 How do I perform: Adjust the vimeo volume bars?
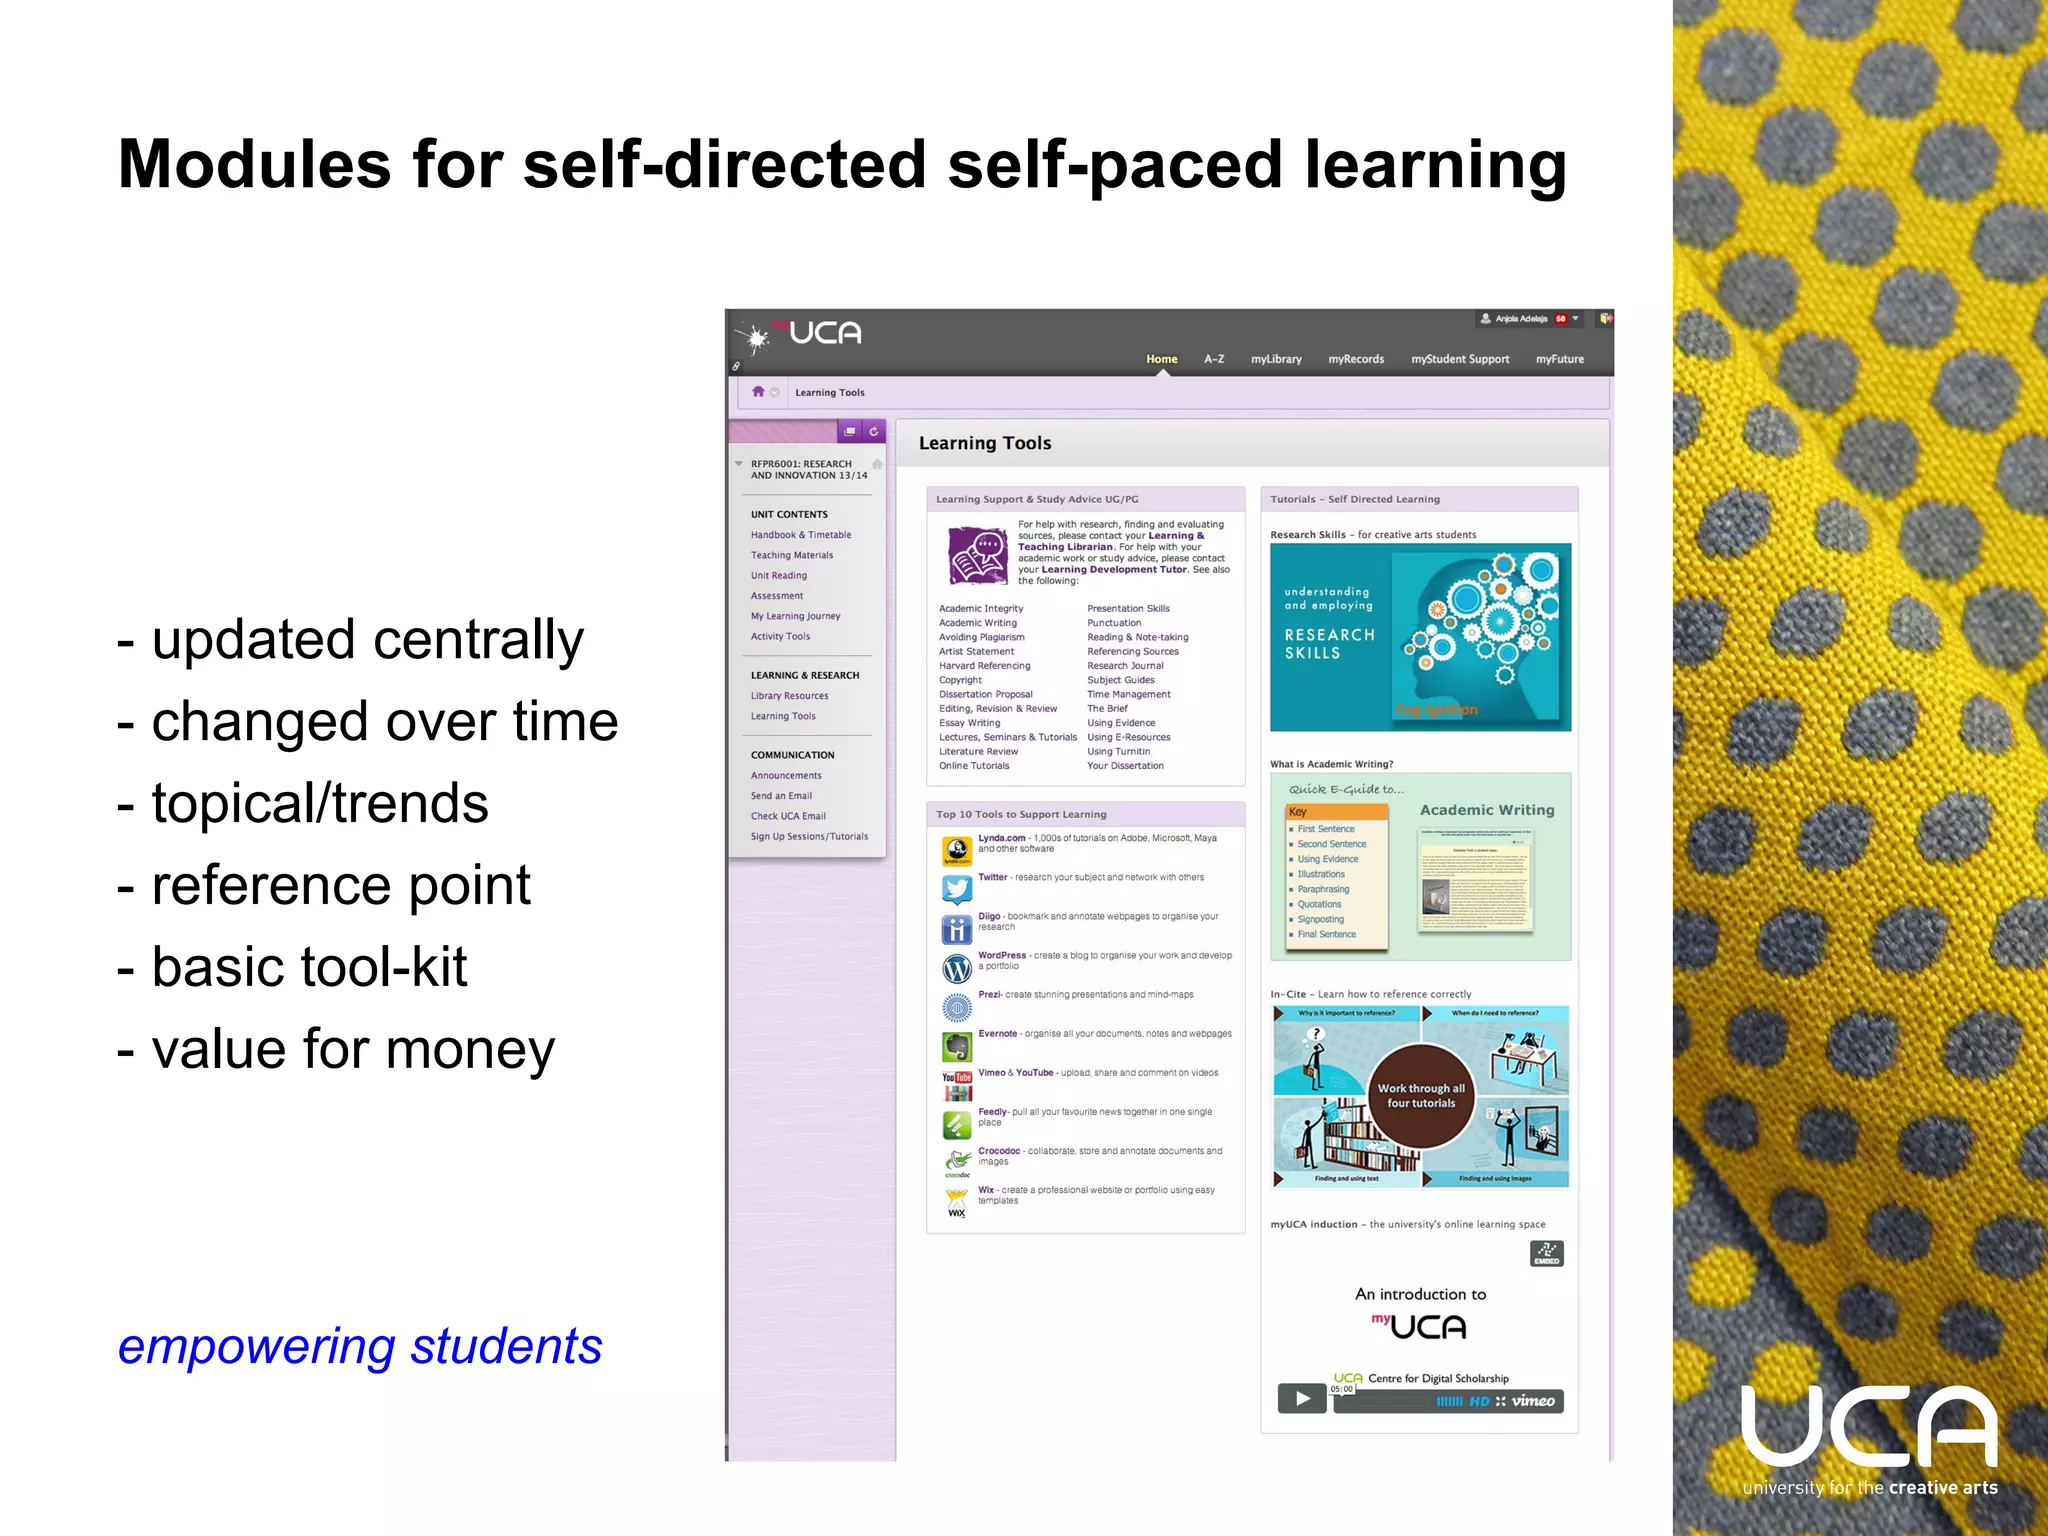[x=1449, y=1401]
